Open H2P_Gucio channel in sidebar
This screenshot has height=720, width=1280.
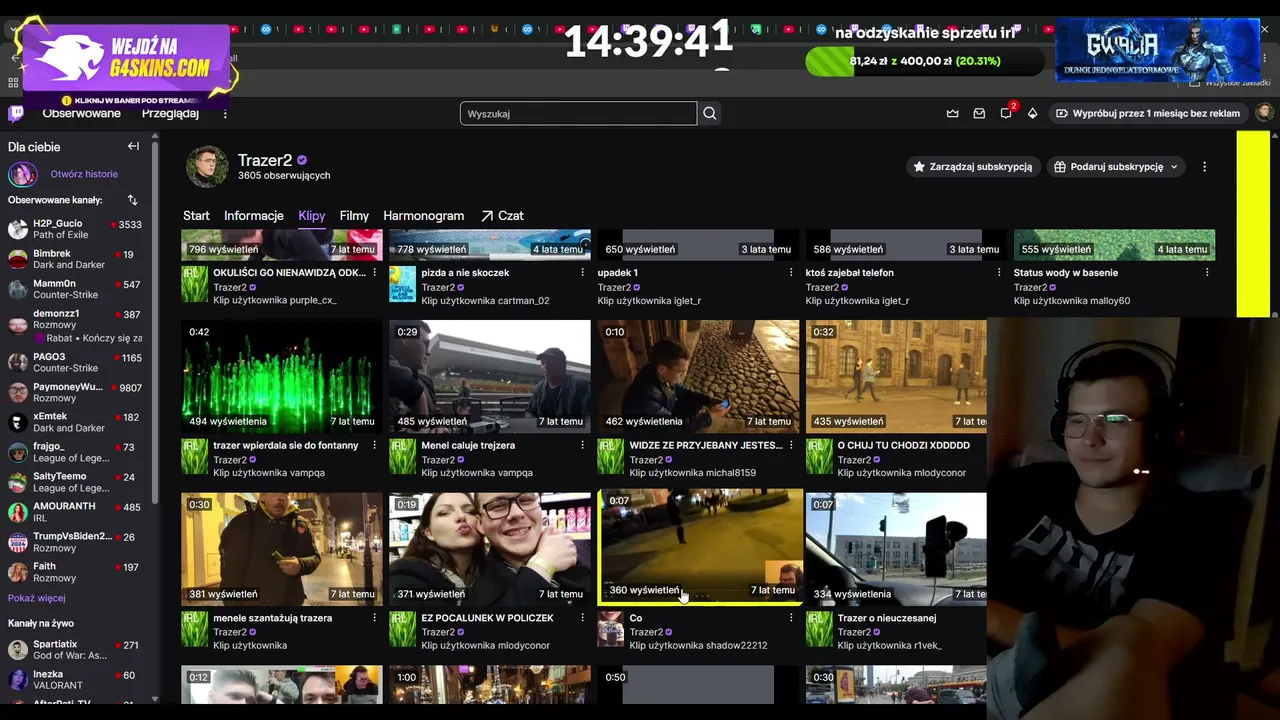pos(75,229)
